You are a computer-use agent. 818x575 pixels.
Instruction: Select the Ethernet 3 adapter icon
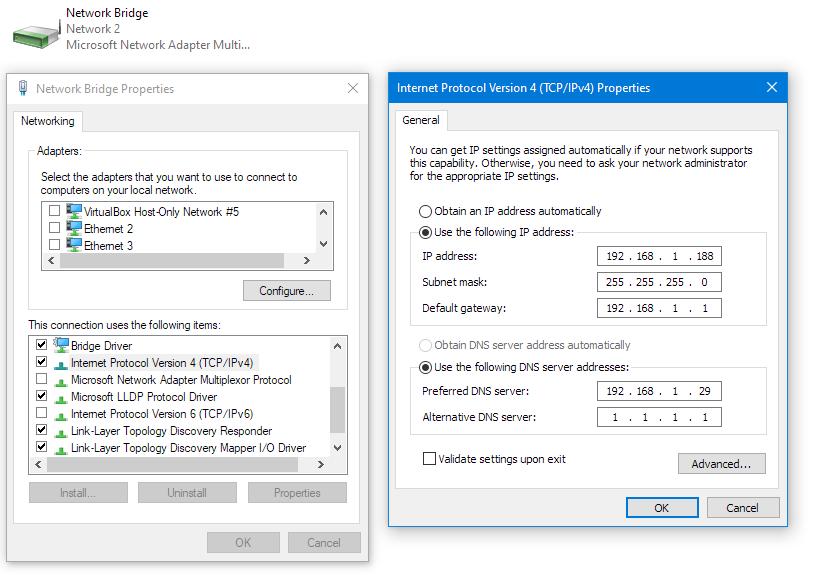point(74,245)
